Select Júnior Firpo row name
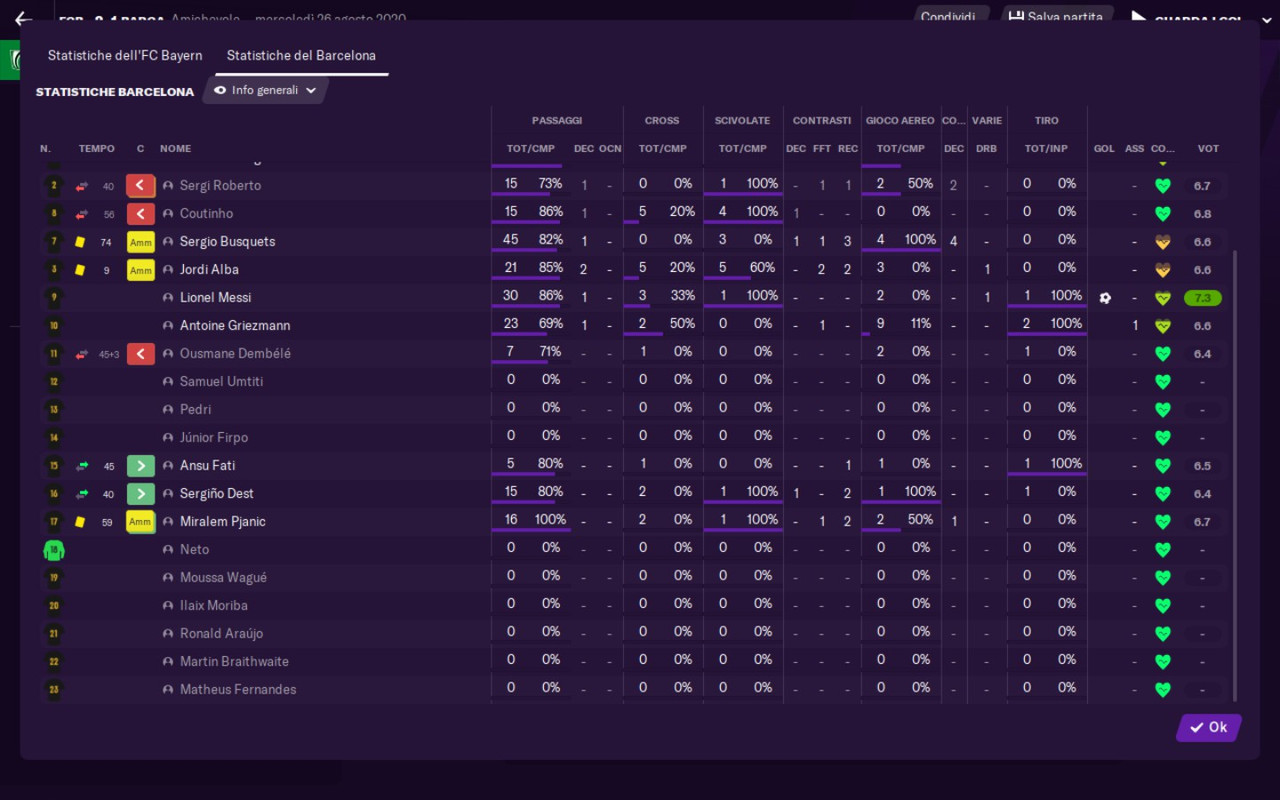 click(x=214, y=438)
